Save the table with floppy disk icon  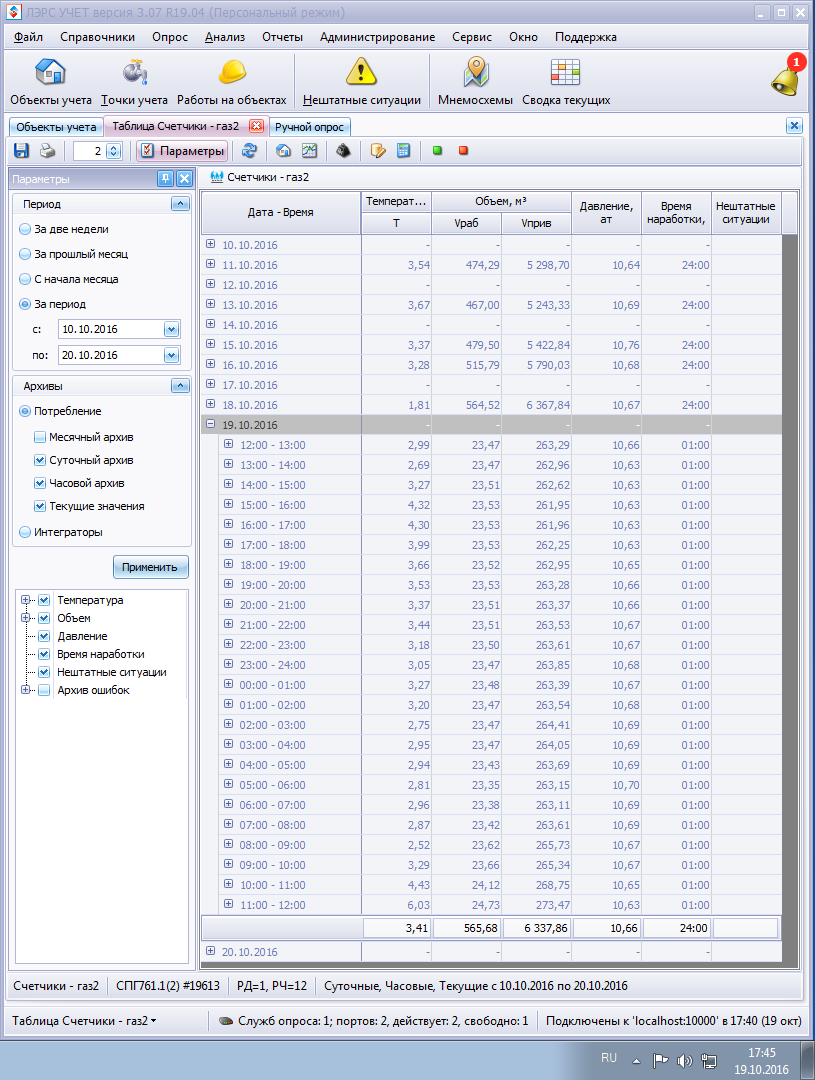(x=21, y=150)
